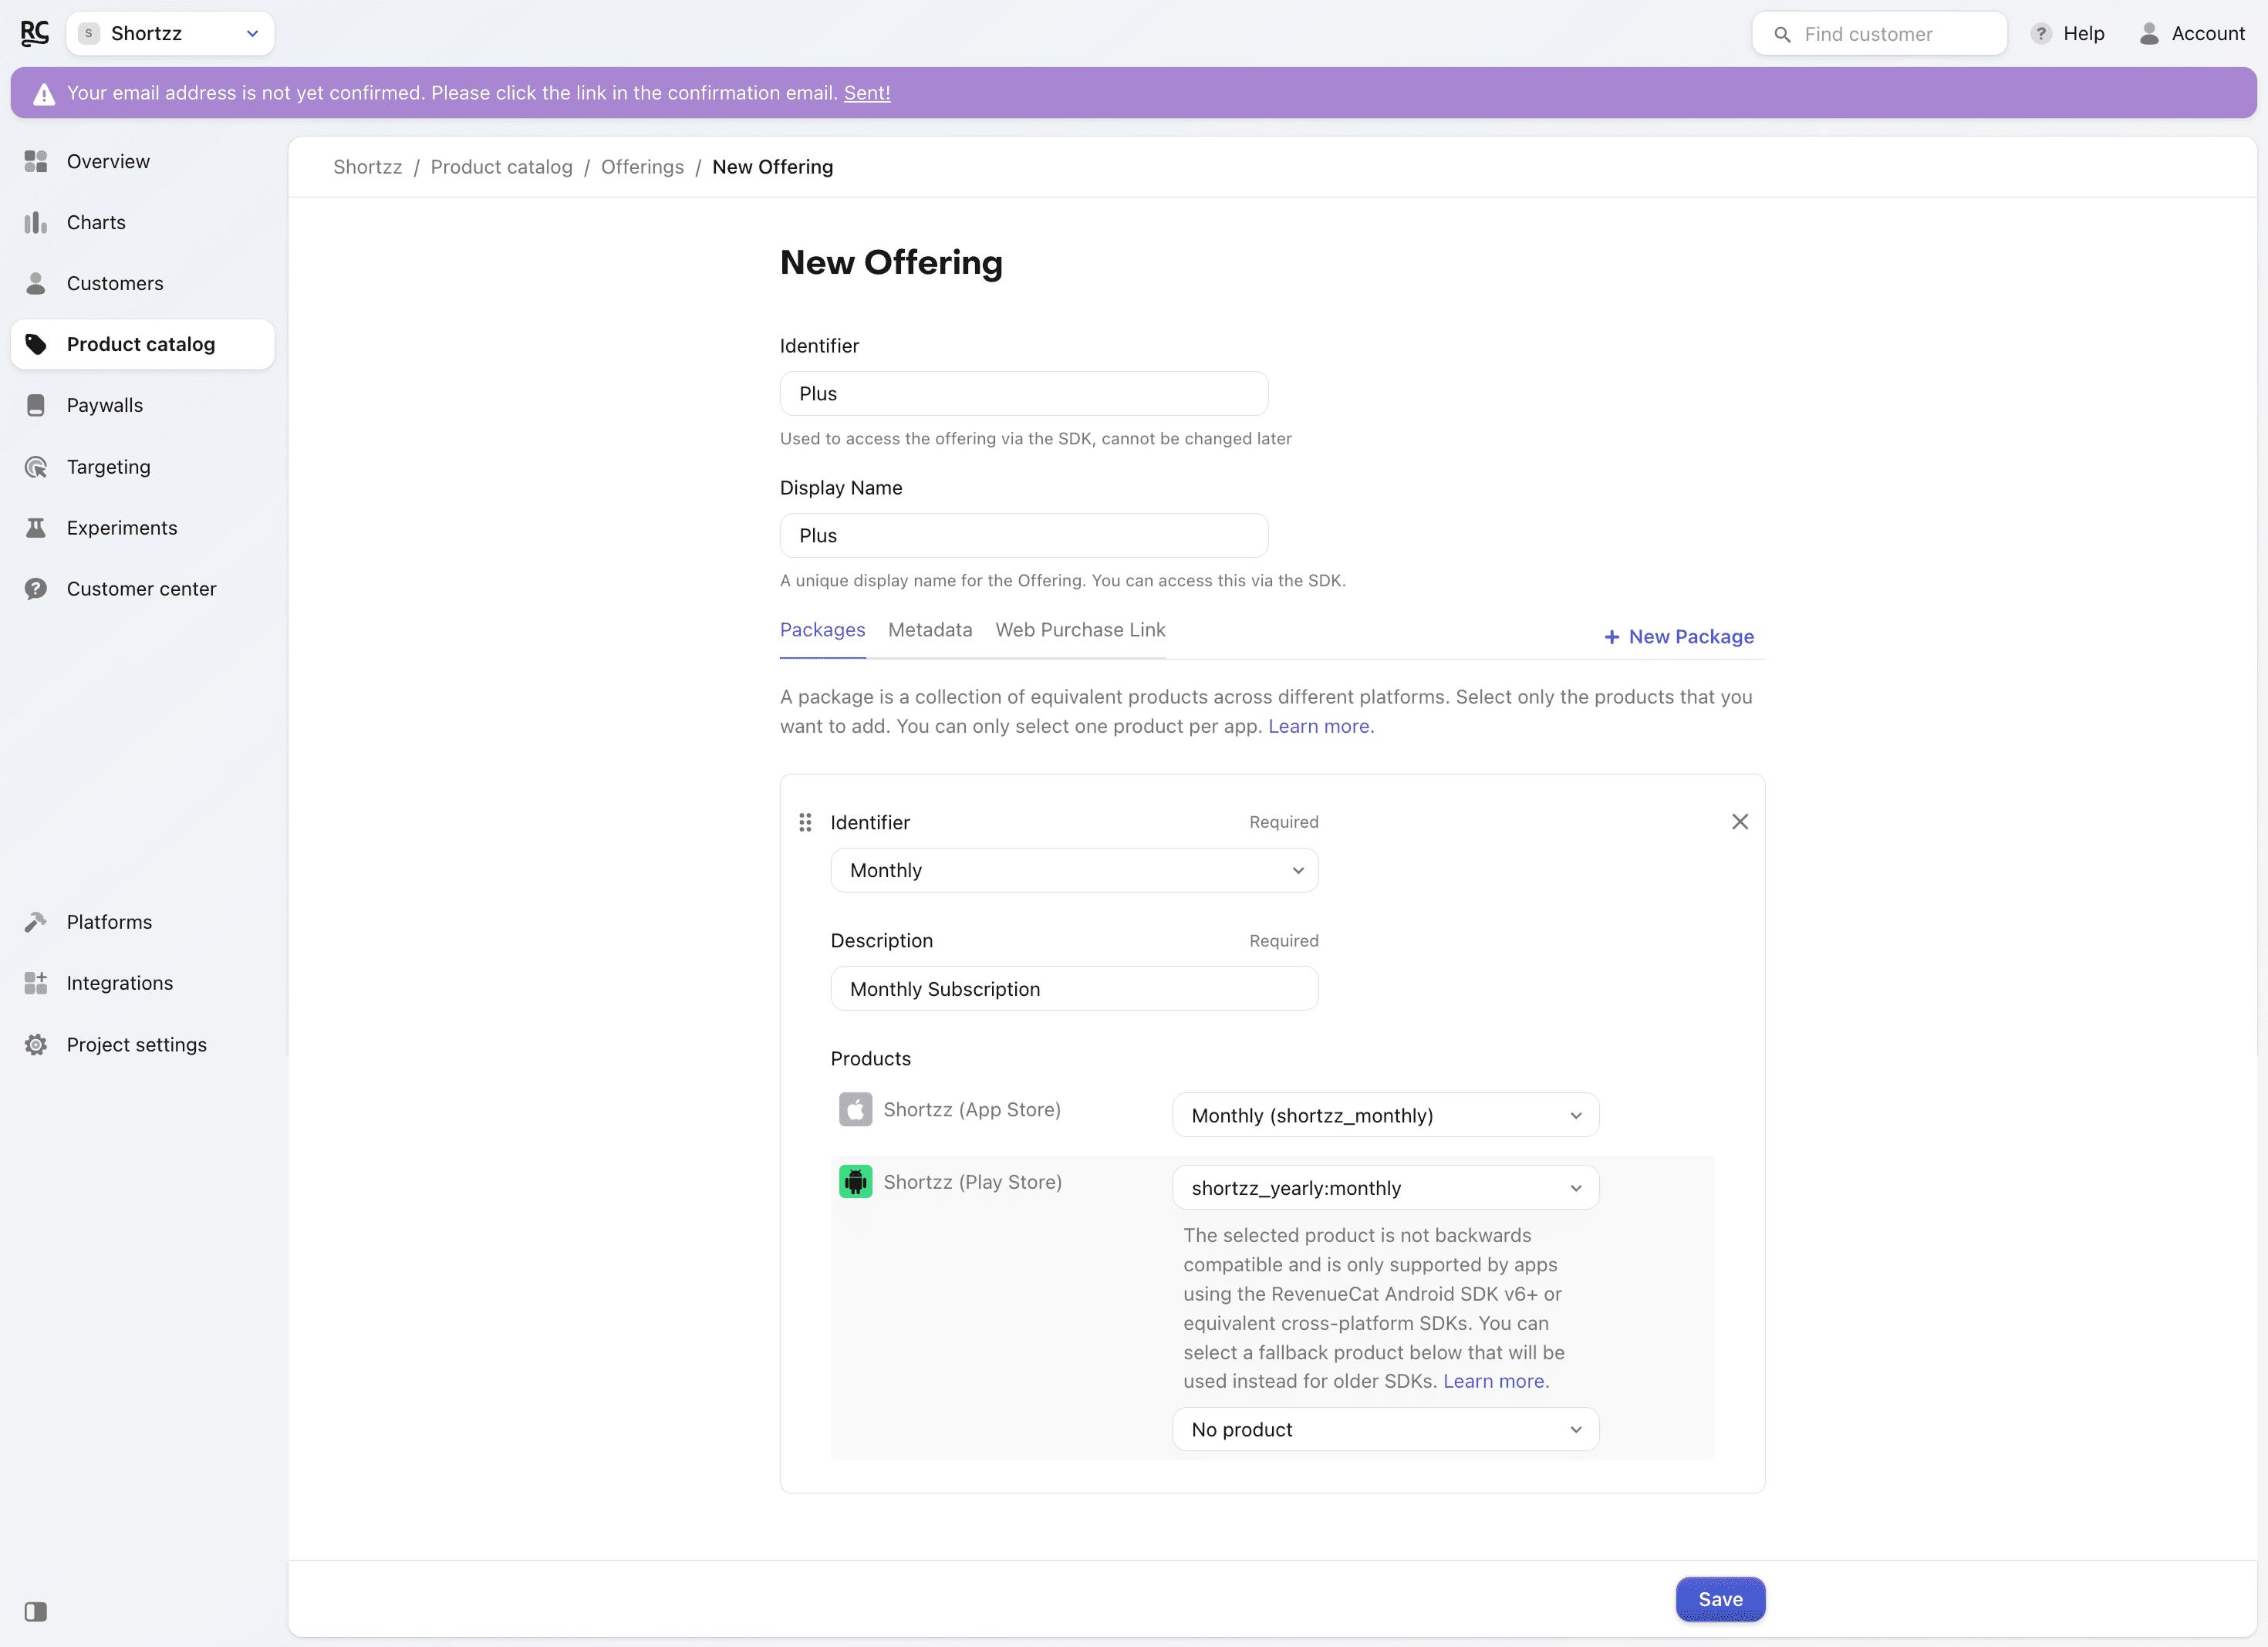Open Project settings gear
The height and width of the screenshot is (1647, 2268).
[x=36, y=1044]
